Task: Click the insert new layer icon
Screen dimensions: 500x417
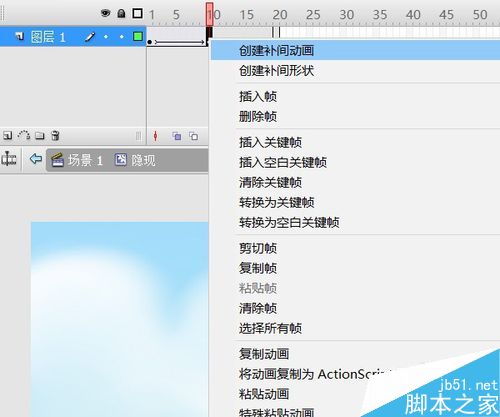Action: (8, 136)
